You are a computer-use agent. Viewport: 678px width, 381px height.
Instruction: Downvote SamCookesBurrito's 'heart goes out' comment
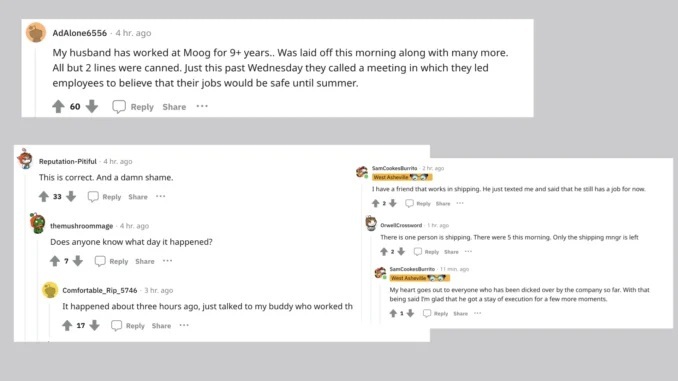point(410,314)
